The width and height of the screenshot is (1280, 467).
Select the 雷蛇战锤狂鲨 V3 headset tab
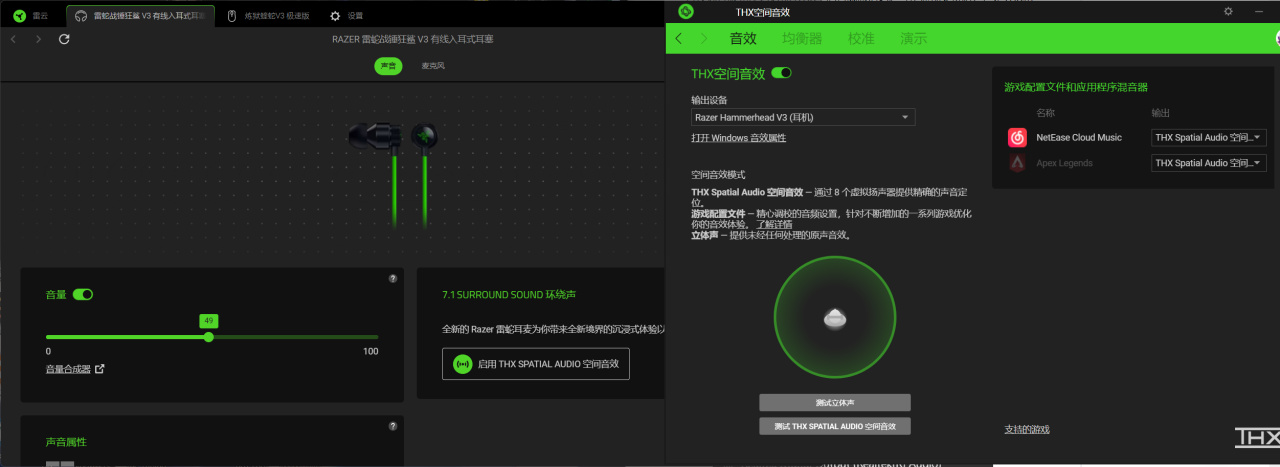141,16
